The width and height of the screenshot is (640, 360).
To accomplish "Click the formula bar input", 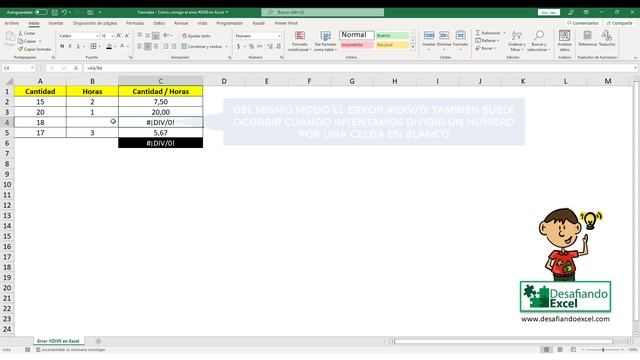I will 359,68.
